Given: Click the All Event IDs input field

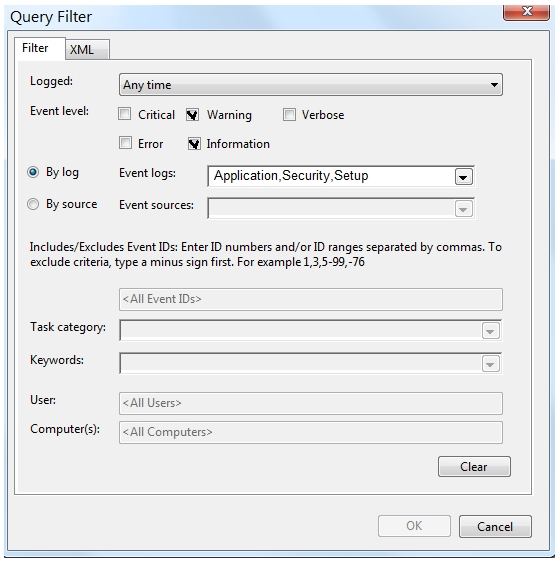Looking at the screenshot, I should click(x=311, y=299).
